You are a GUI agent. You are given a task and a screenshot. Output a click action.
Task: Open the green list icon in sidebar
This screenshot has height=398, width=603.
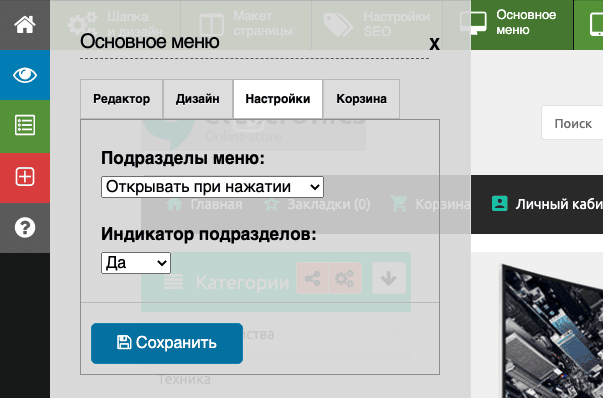[x=25, y=125]
